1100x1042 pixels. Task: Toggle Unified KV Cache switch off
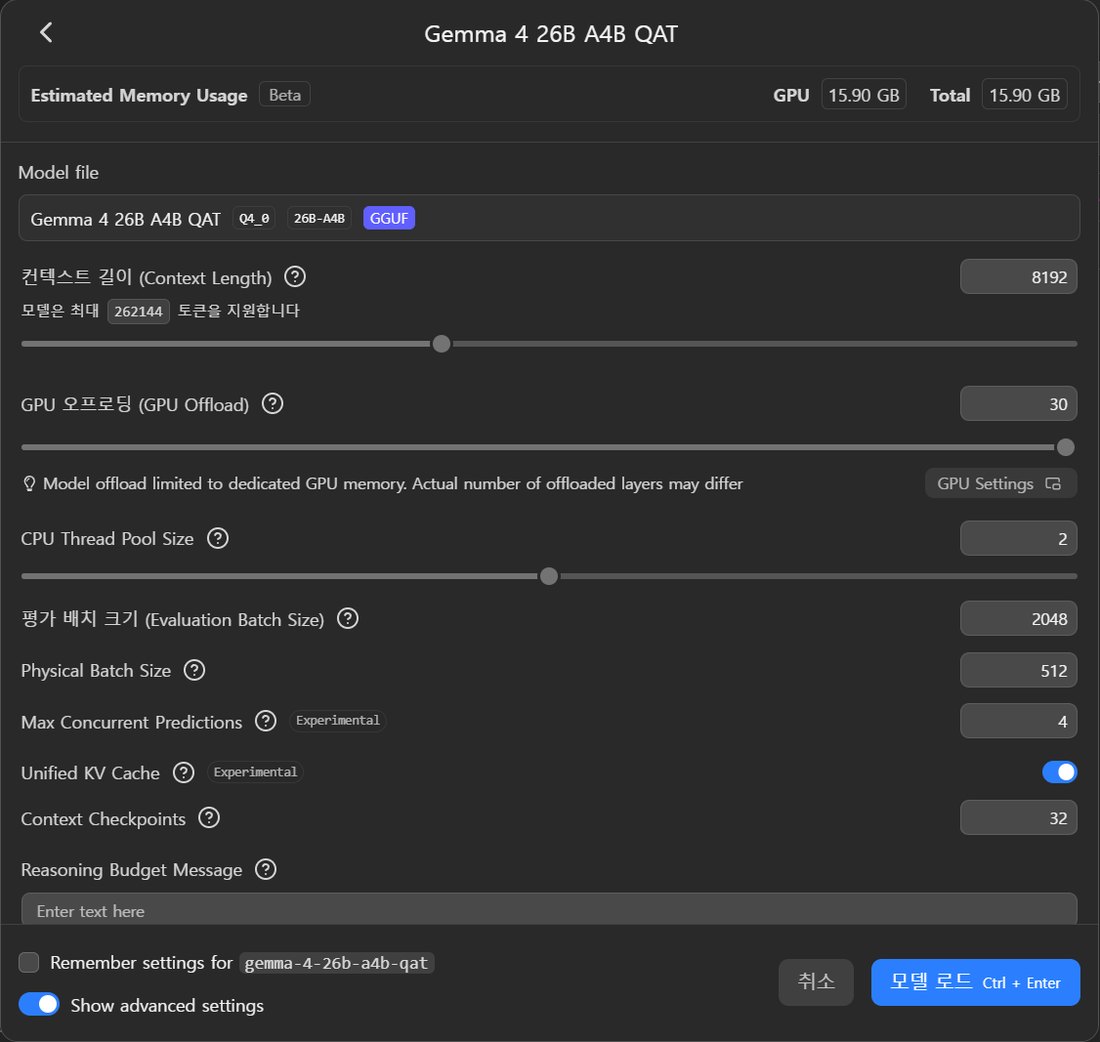click(1059, 772)
